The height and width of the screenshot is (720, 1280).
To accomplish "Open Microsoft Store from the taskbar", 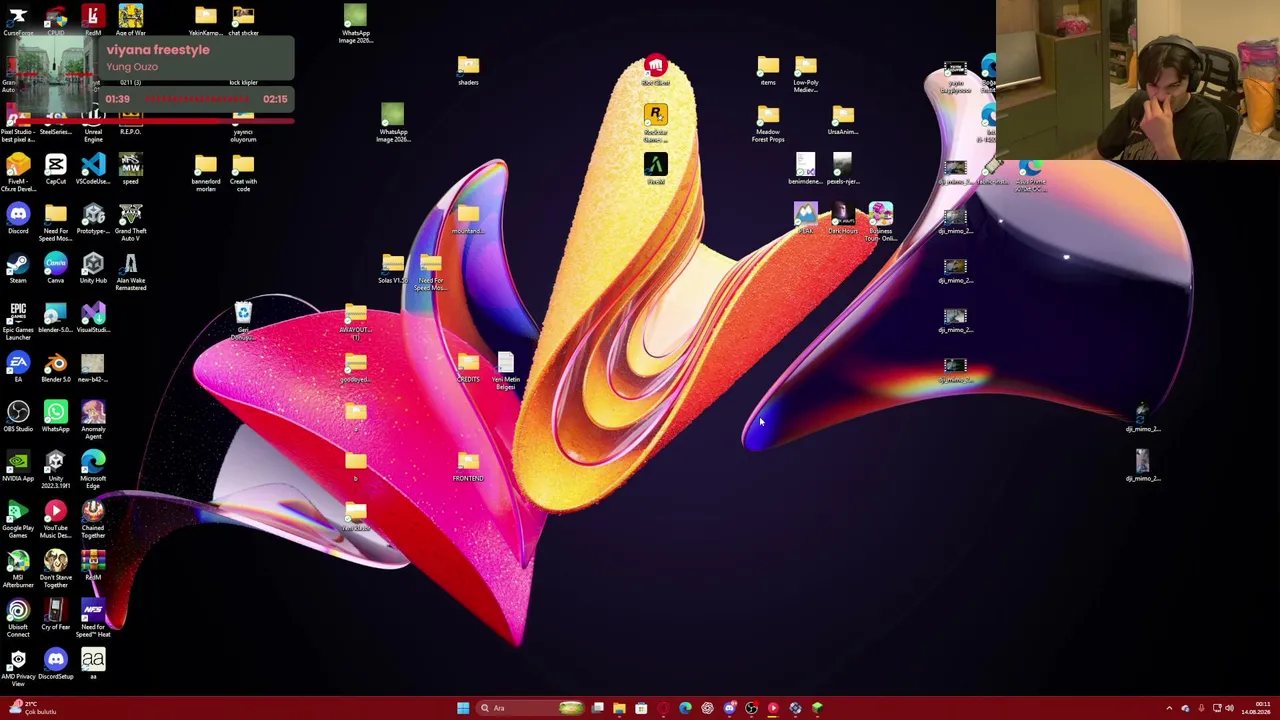I will coord(641,708).
